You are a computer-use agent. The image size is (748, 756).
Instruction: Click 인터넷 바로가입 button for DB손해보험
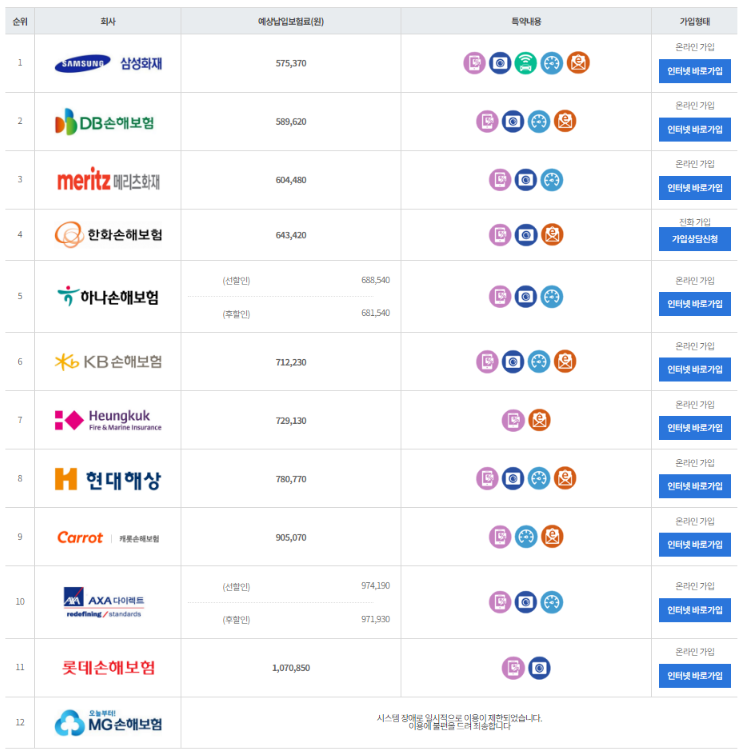tap(694, 130)
